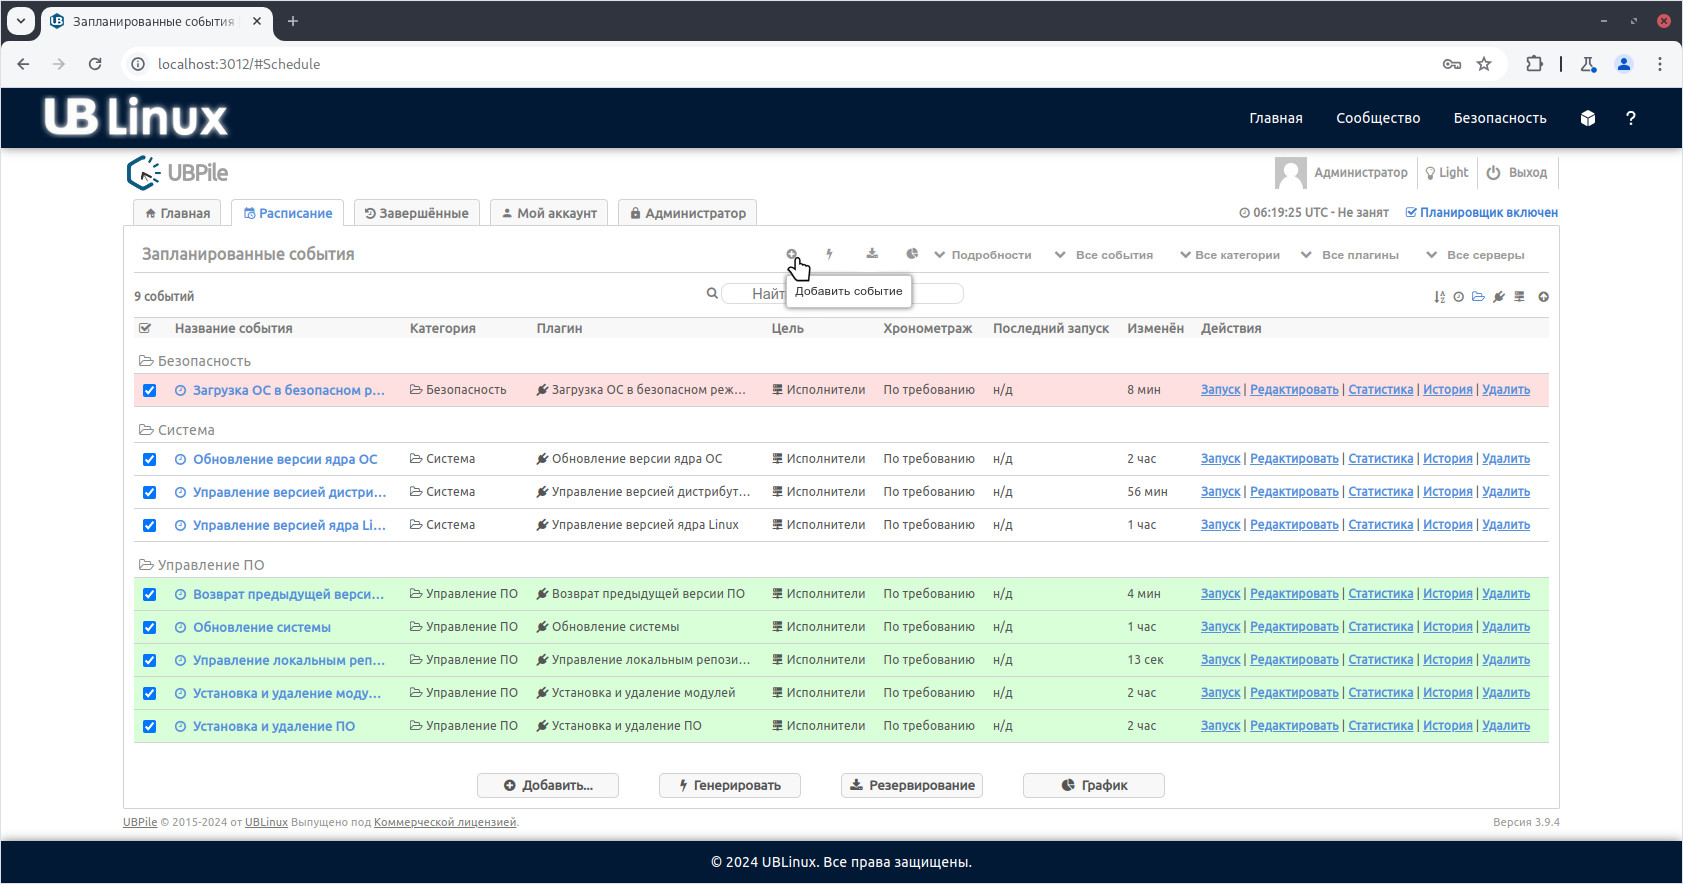
Task: Click the backup download icon in the header toolbar
Action: 872,254
